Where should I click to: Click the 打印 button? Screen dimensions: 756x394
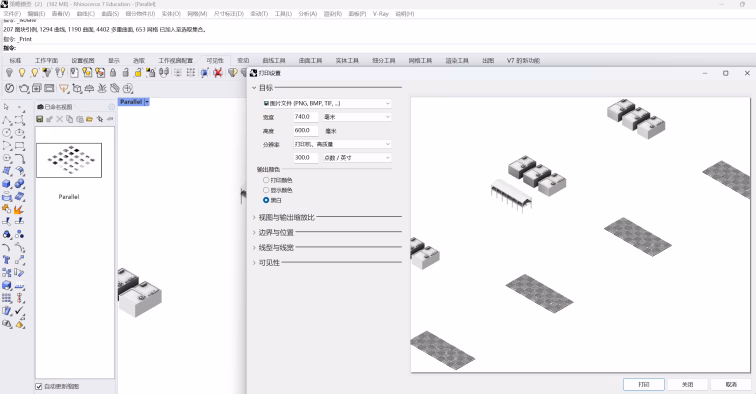pos(644,384)
